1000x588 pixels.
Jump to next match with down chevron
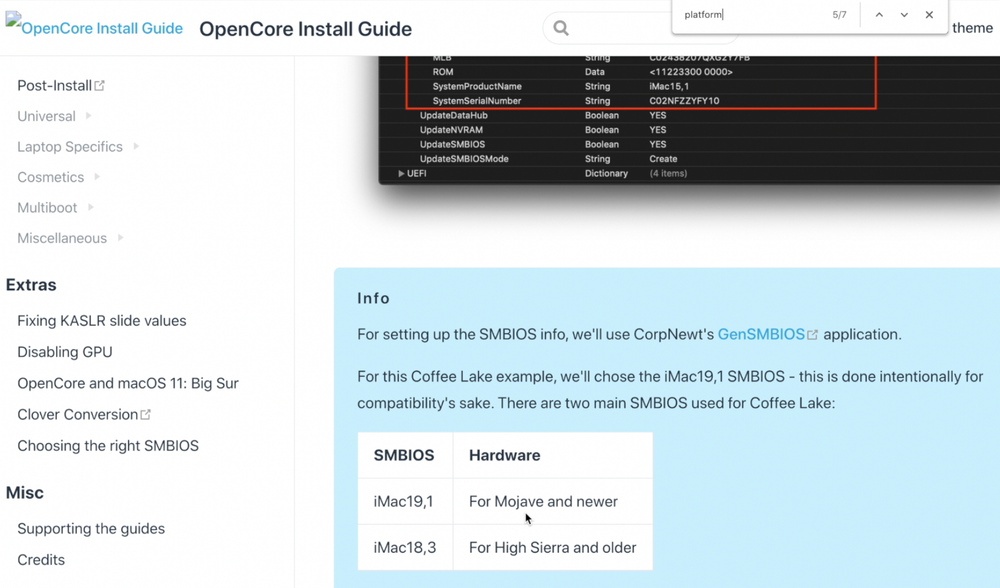[x=904, y=15]
